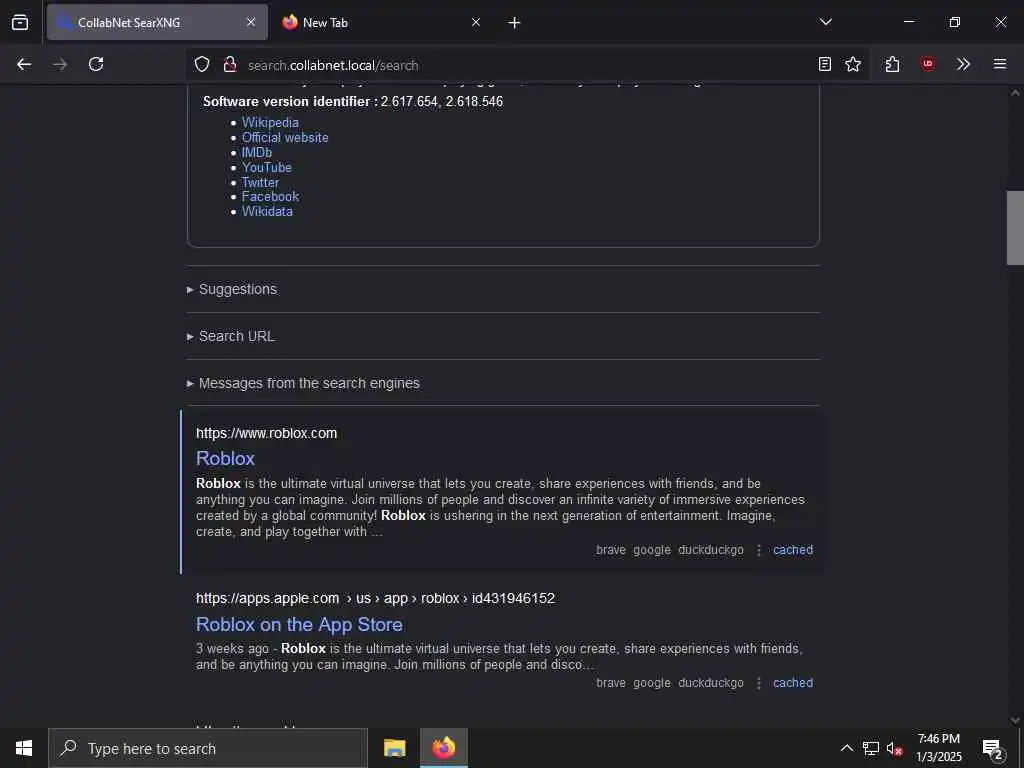The height and width of the screenshot is (768, 1024).
Task: Open the clock showing 7:46 PM
Action: click(x=939, y=748)
